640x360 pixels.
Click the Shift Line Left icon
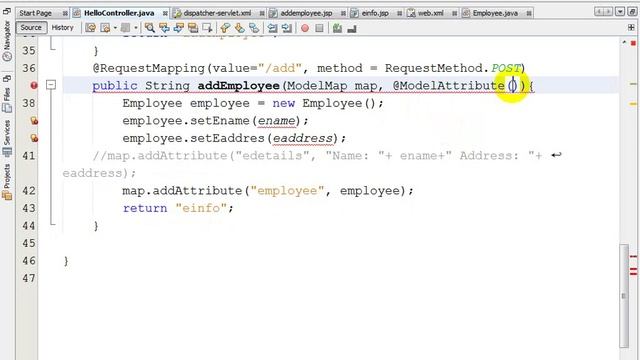click(x=272, y=28)
